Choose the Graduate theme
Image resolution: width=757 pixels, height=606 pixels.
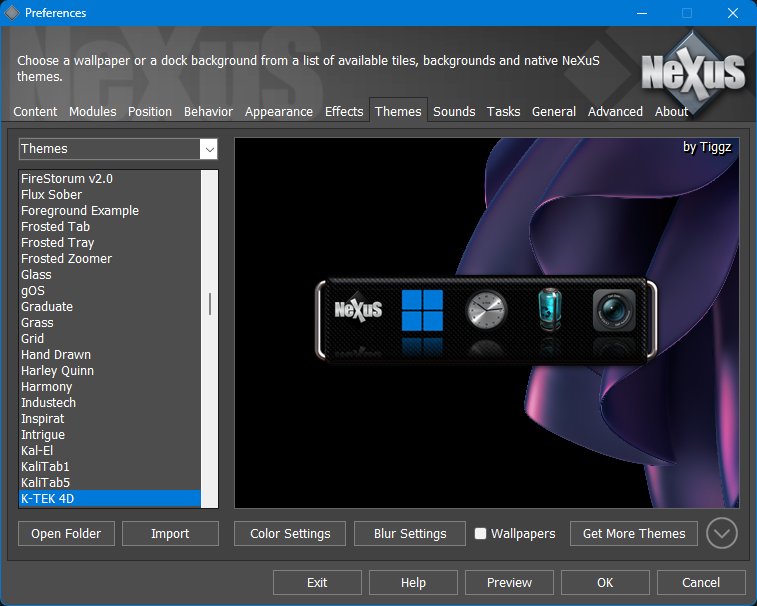coord(110,307)
